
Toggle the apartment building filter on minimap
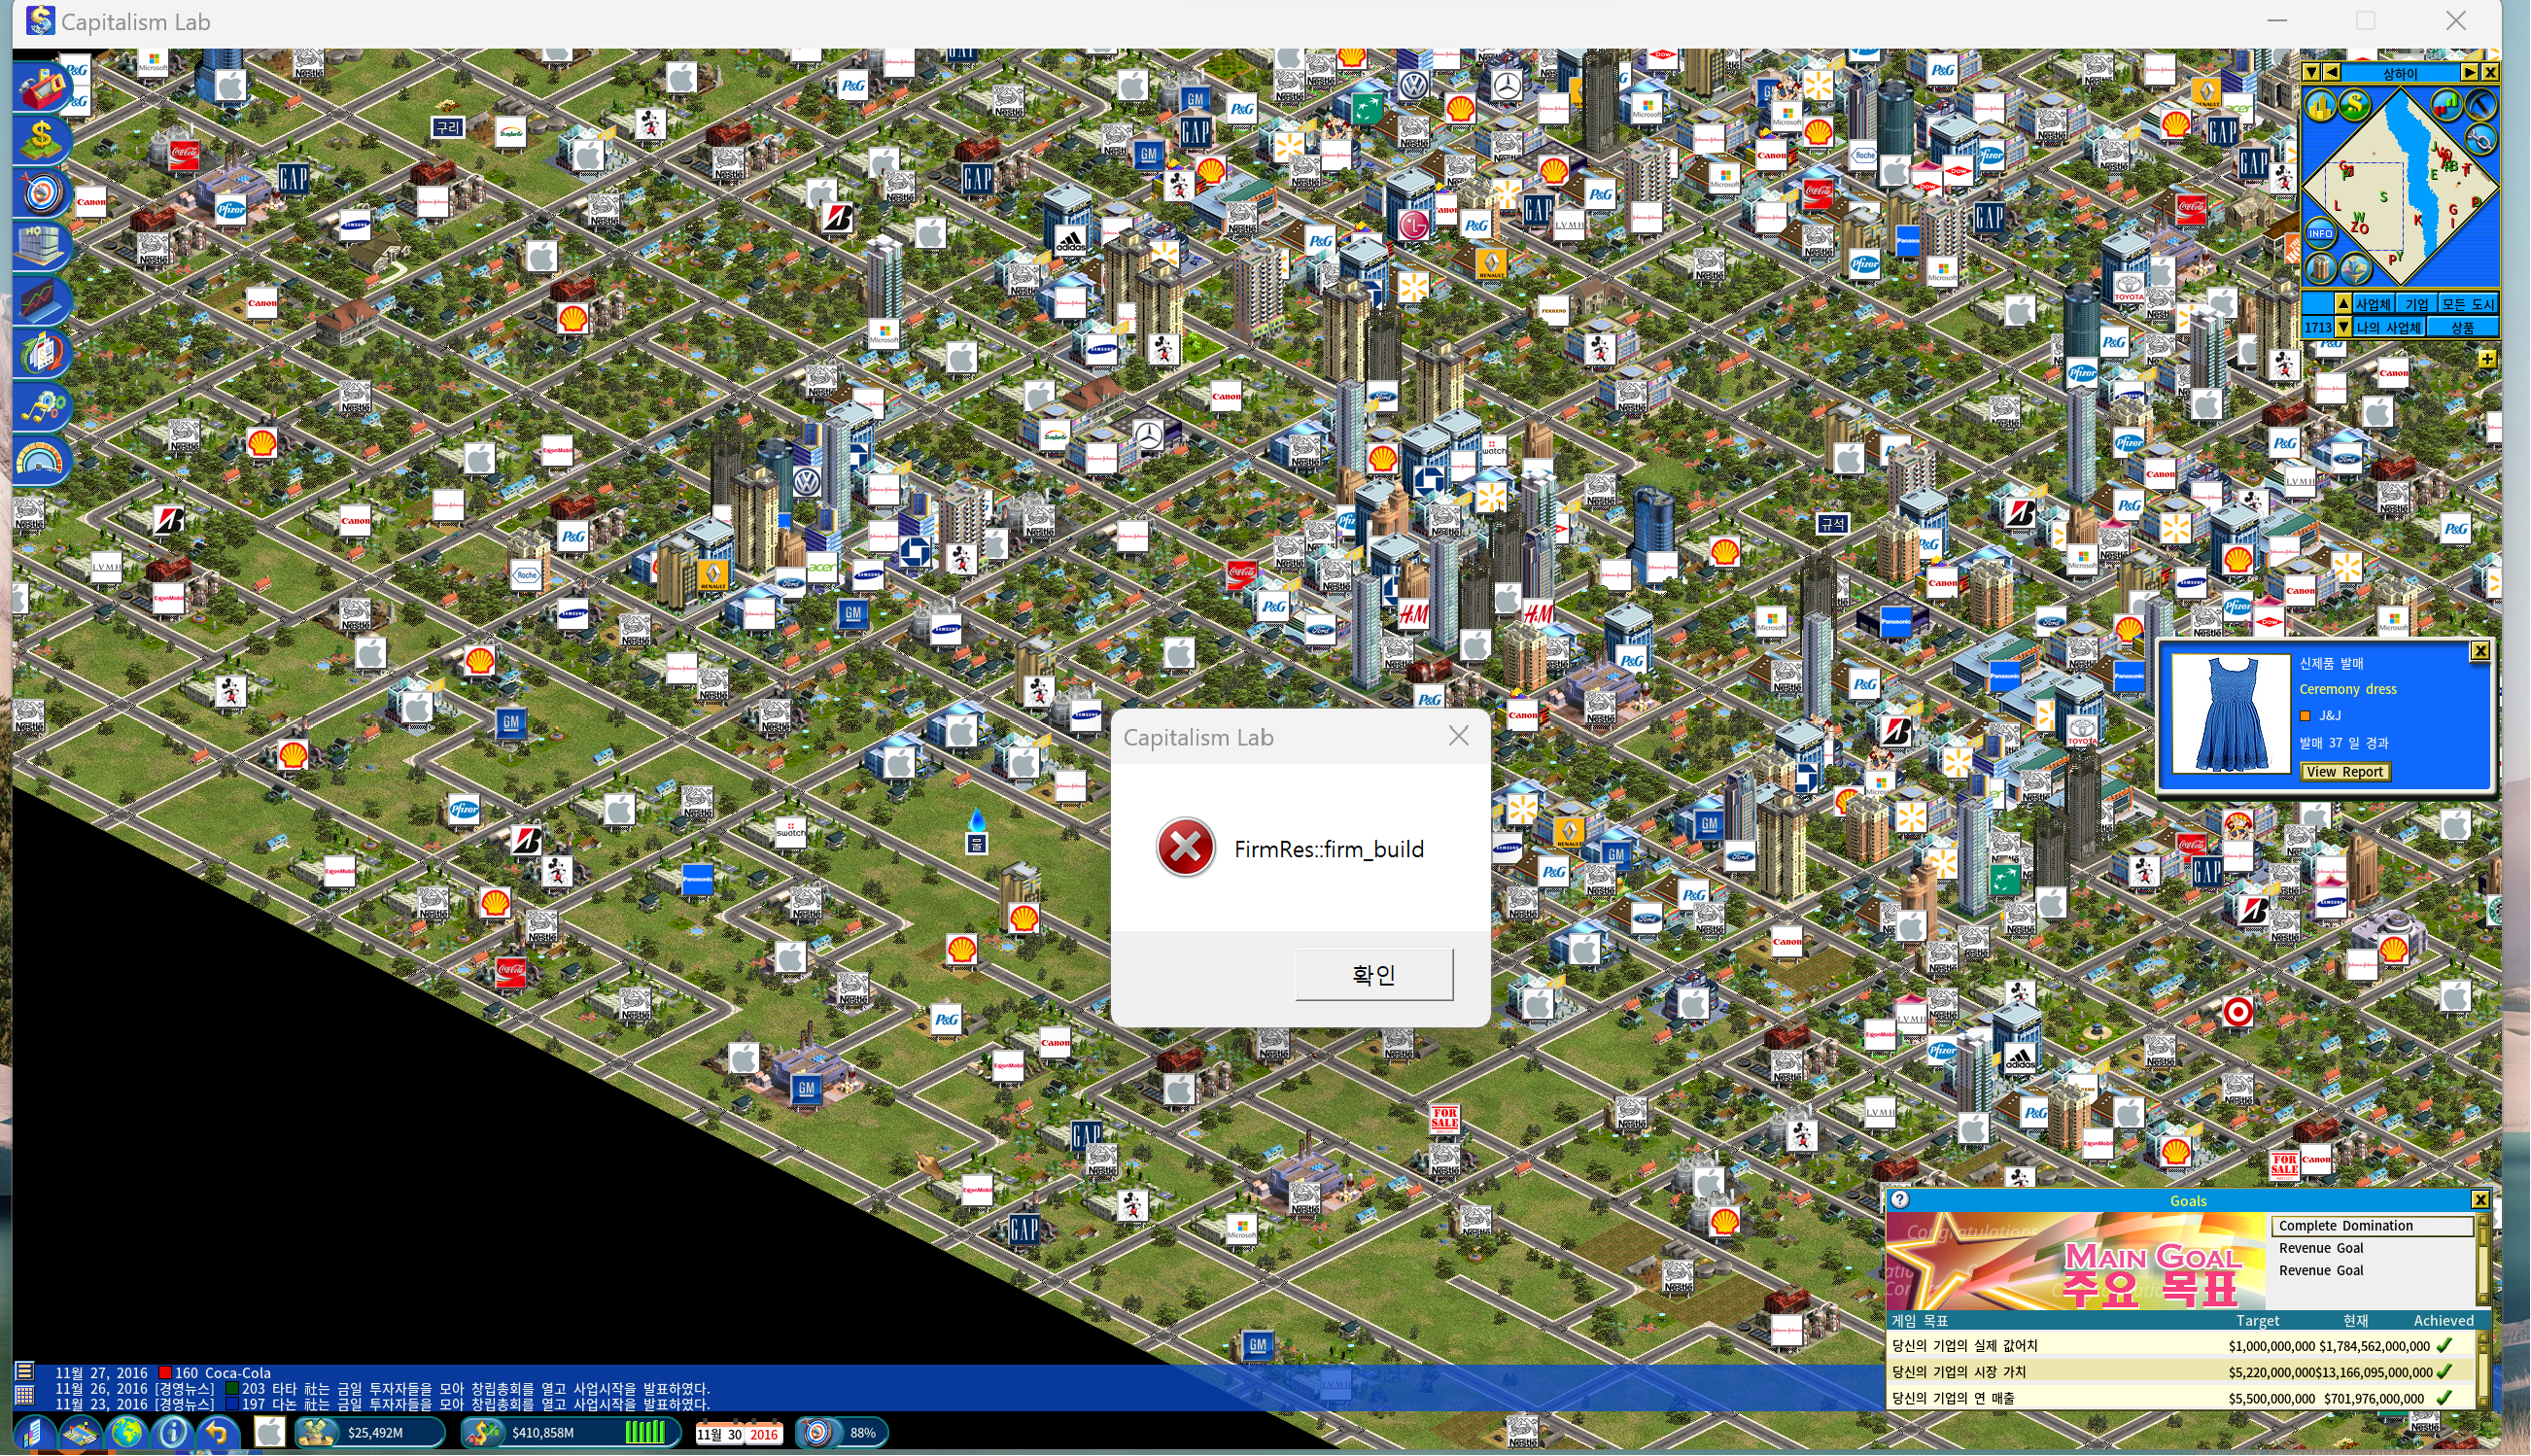point(2321,268)
